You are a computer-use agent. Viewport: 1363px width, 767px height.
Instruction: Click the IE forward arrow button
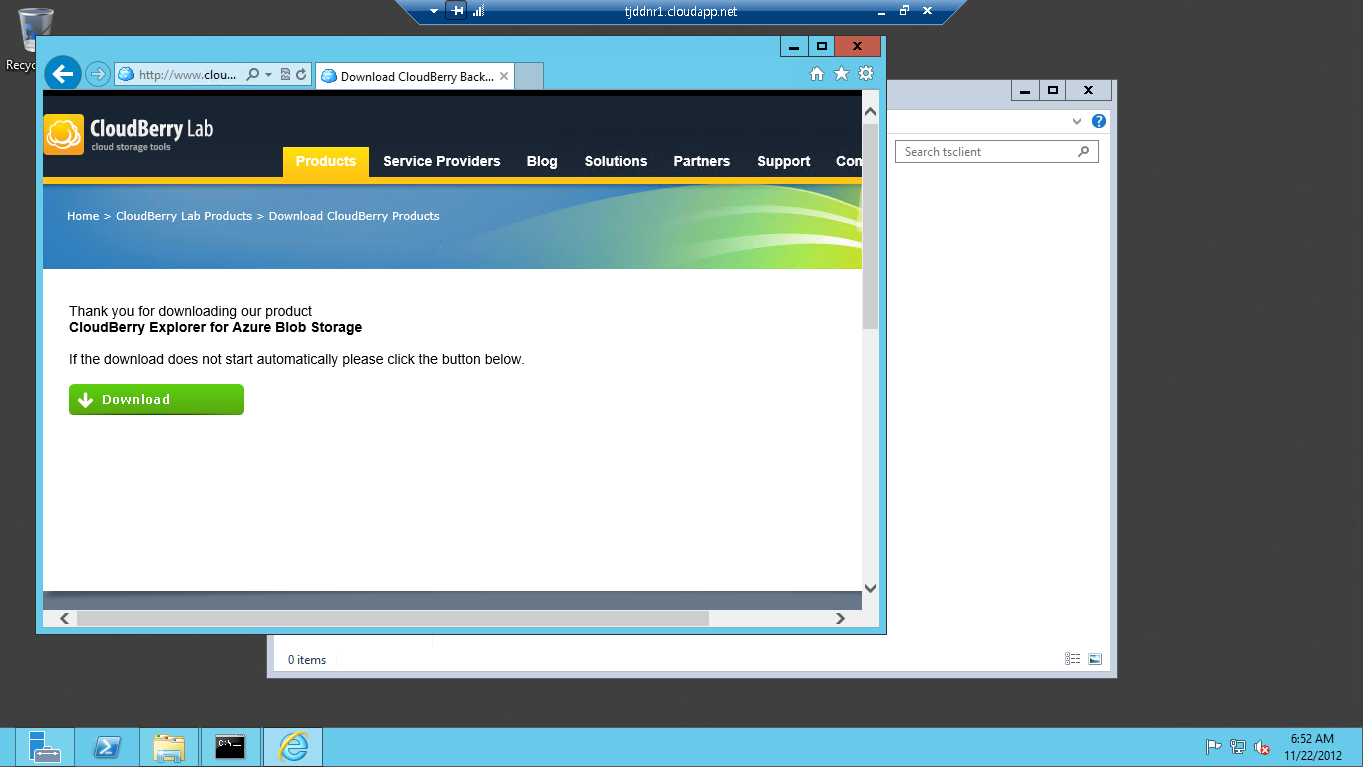coord(97,74)
